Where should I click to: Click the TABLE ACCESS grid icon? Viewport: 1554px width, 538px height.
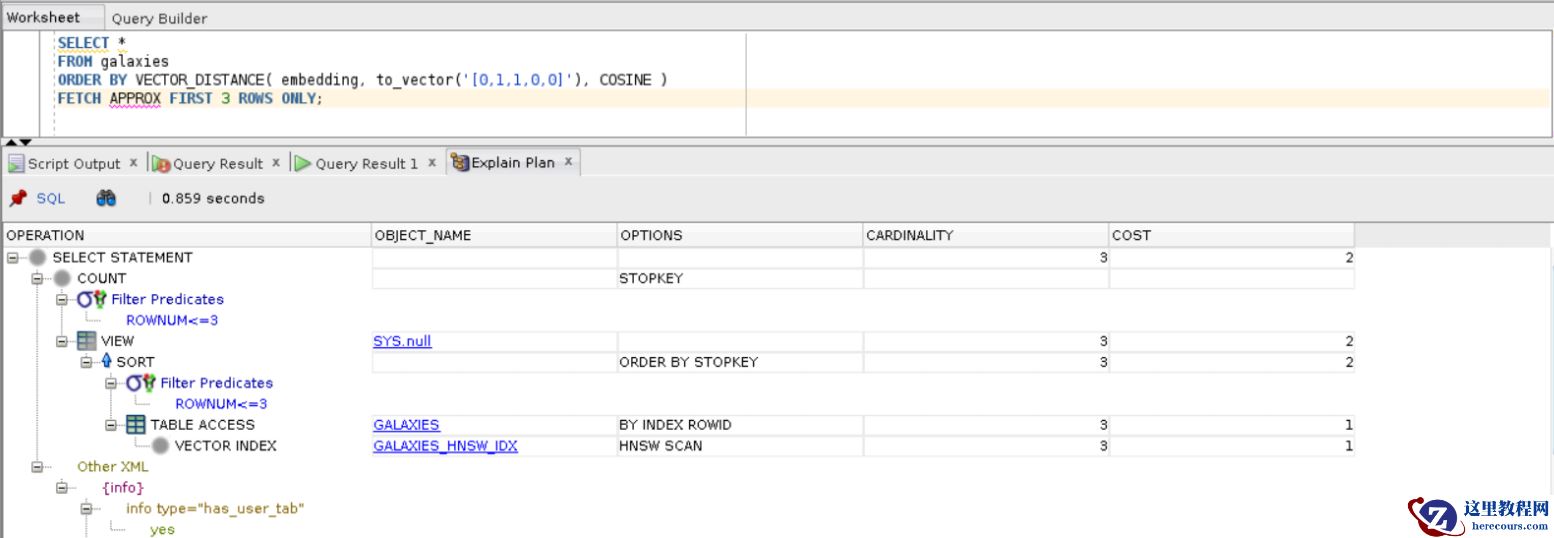coord(136,425)
